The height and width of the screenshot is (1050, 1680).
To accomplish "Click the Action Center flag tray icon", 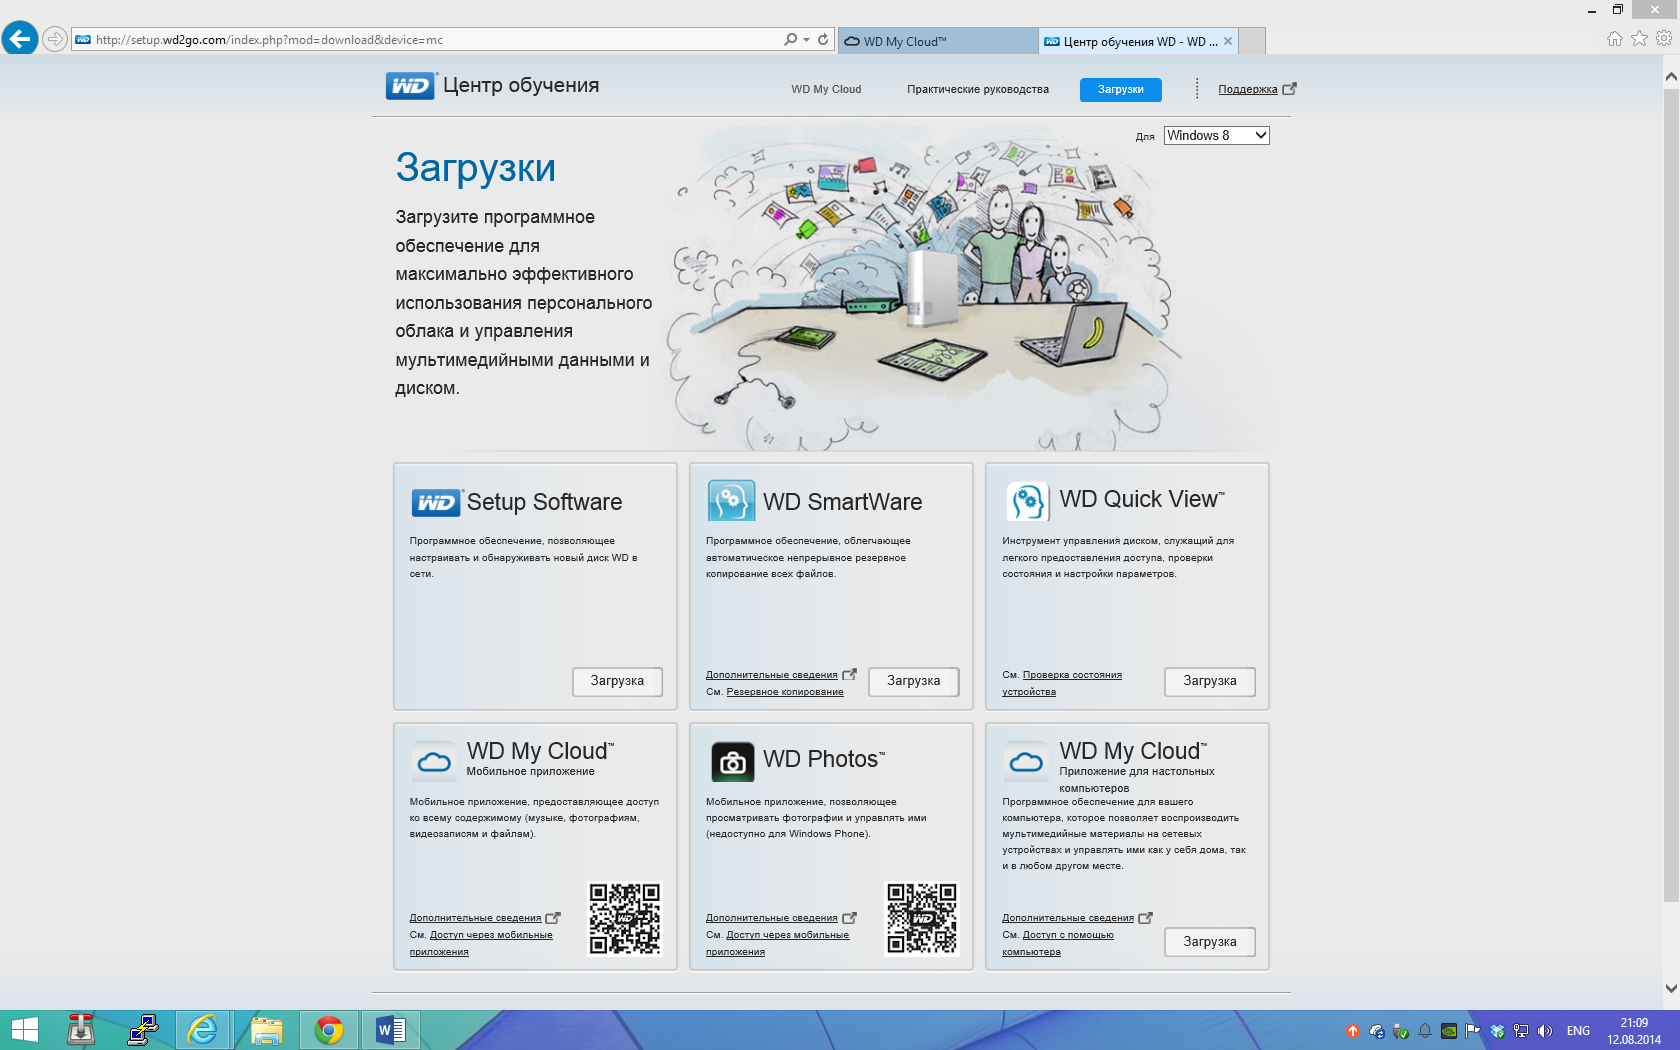I will tap(1473, 1031).
